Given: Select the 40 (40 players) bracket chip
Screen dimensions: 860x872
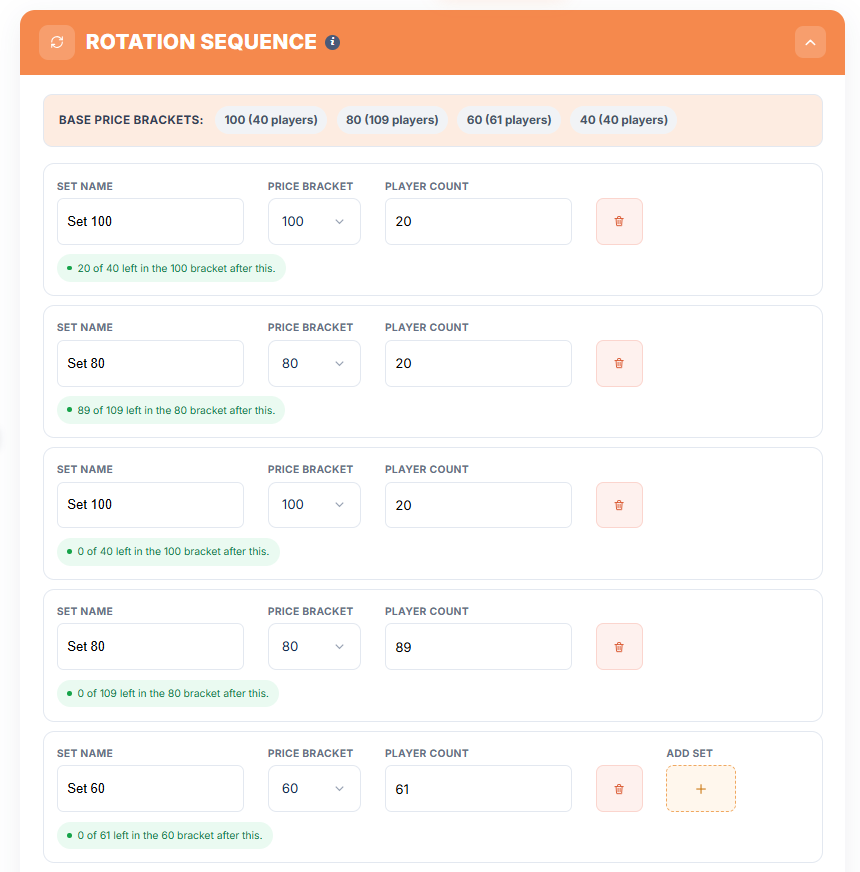Looking at the screenshot, I should coord(624,120).
